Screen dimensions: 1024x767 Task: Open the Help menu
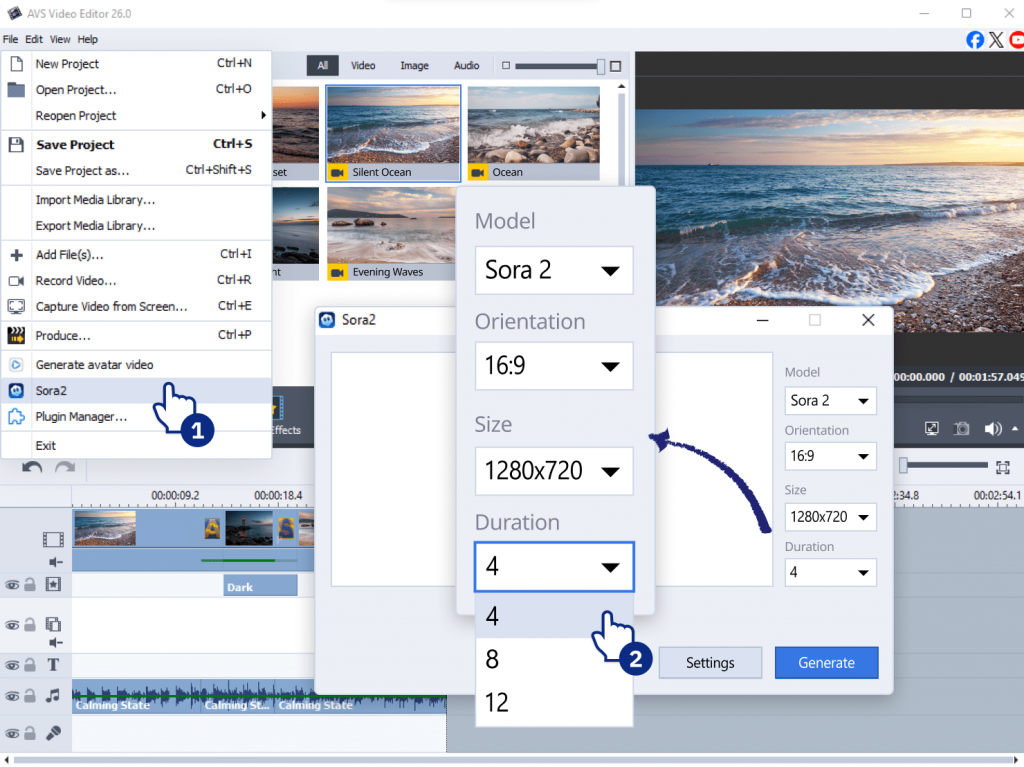click(88, 39)
